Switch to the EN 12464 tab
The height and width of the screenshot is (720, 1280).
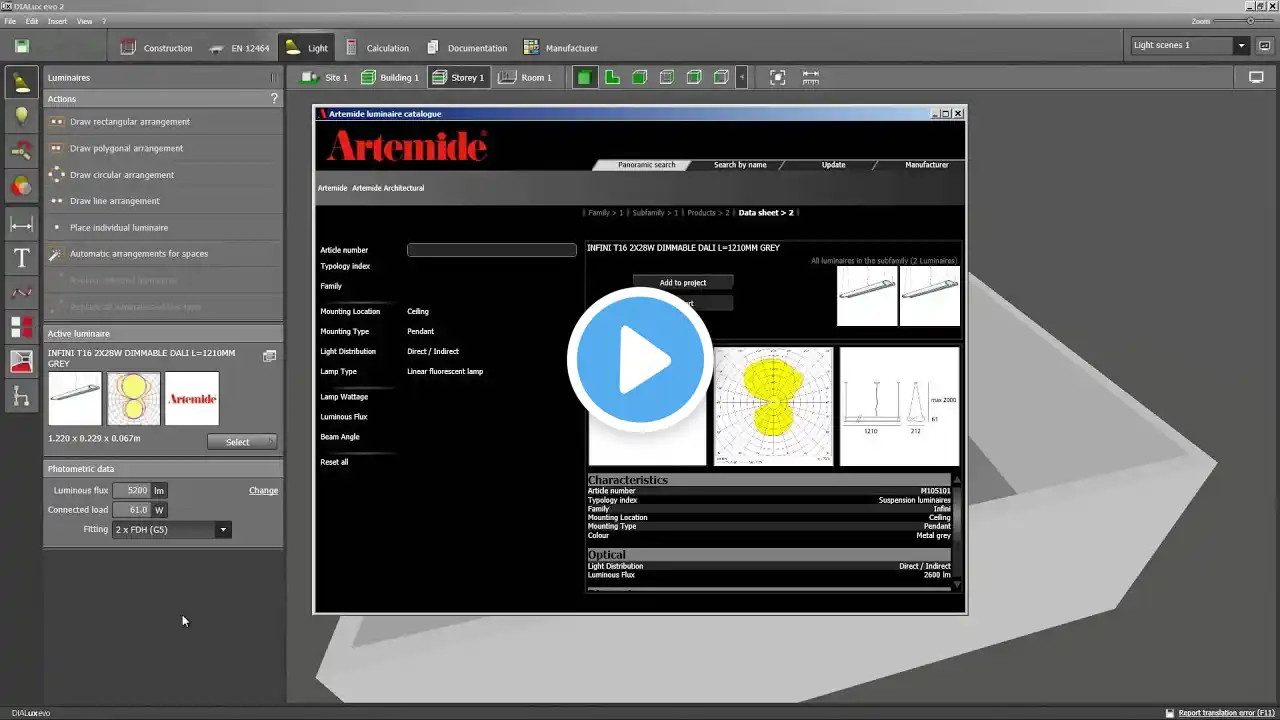point(239,48)
